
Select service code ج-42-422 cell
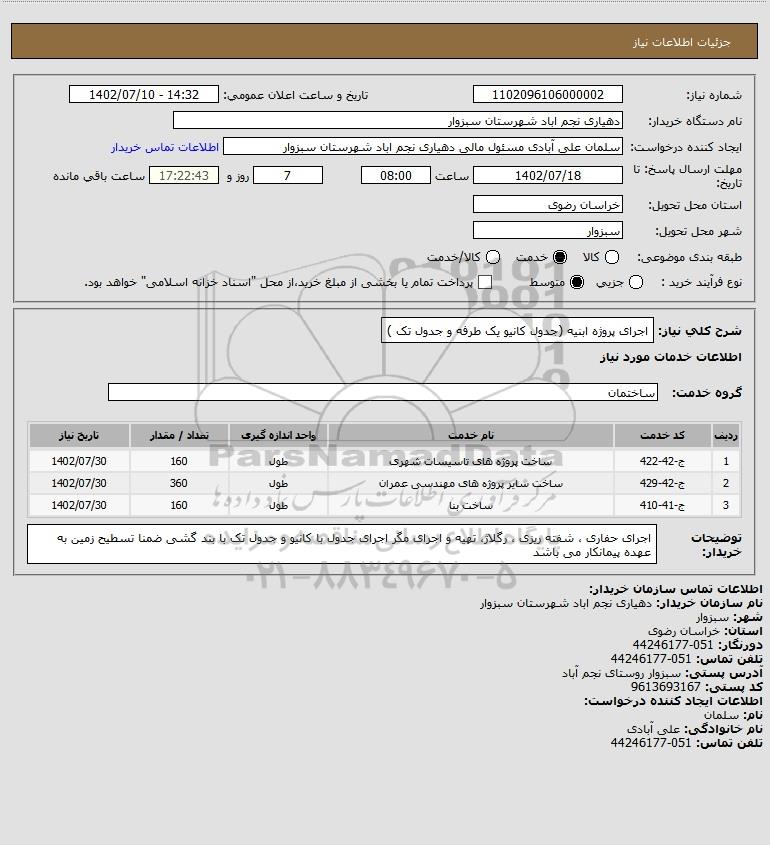tap(662, 461)
